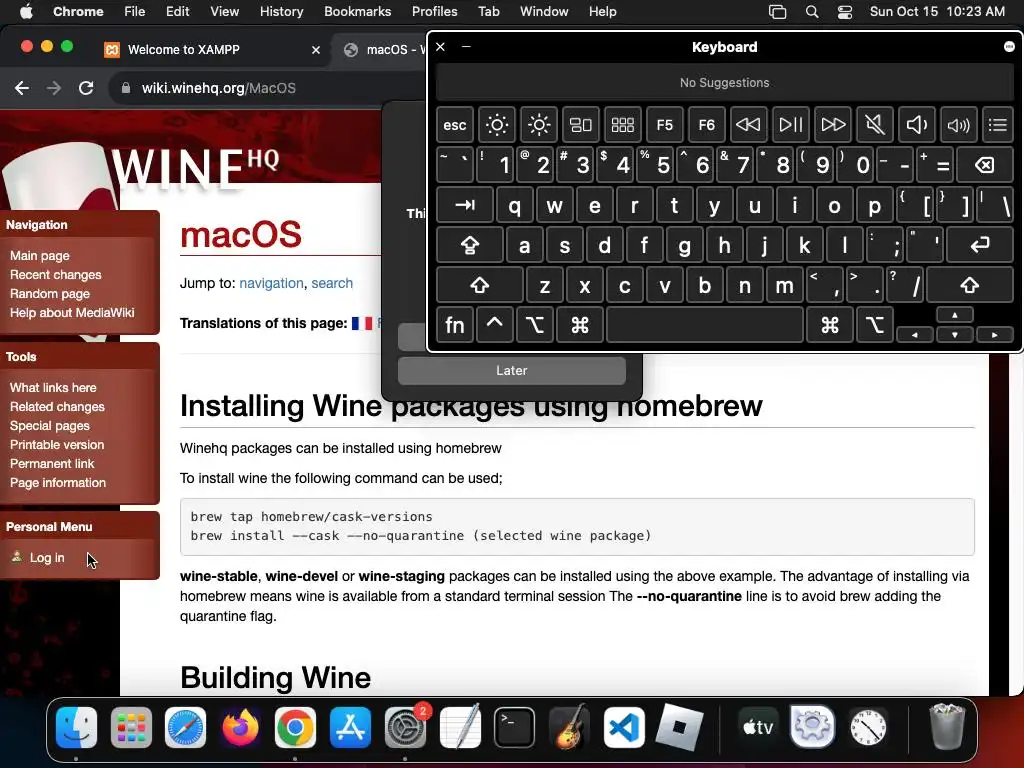Reload the WineHQ page
Screen dimensions: 1024x768
pos(86,88)
